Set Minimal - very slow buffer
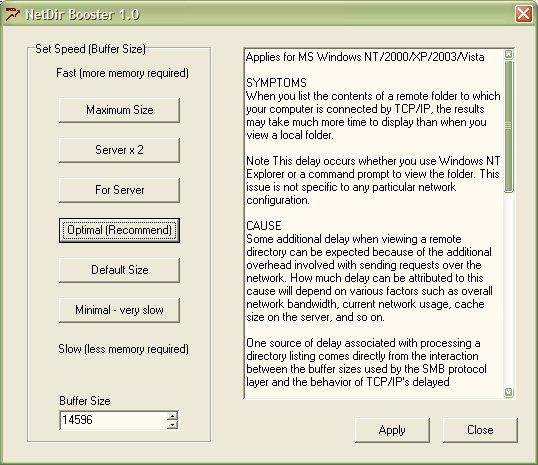This screenshot has width=538, height=465. pyautogui.click(x=119, y=310)
